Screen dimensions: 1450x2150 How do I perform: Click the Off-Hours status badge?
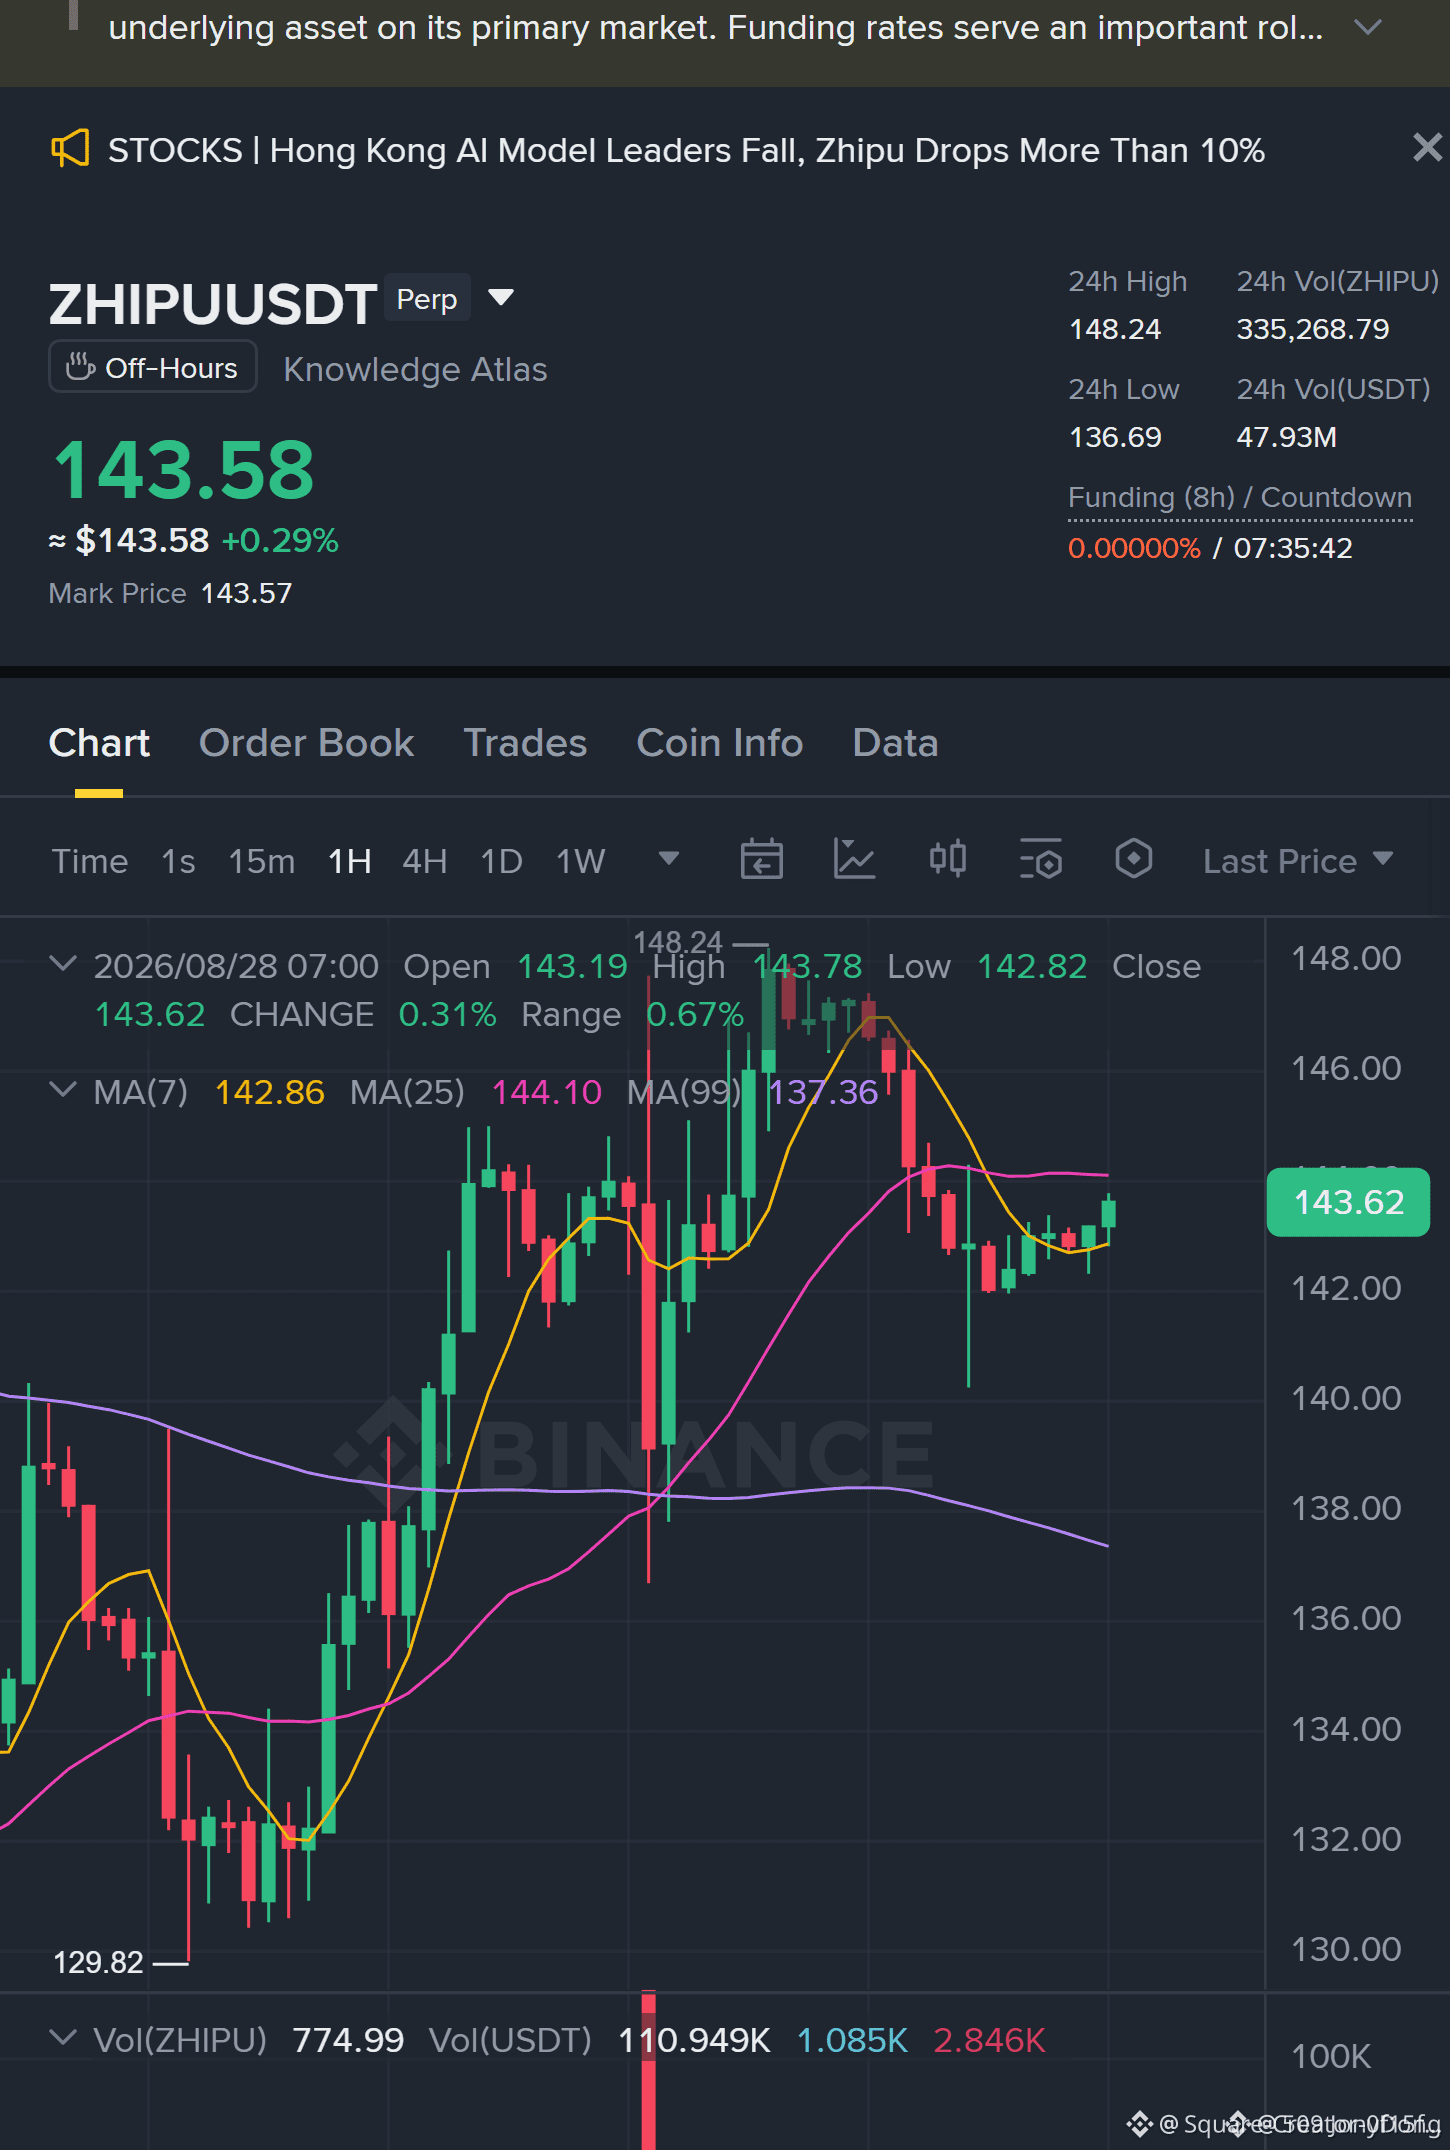[x=153, y=367]
